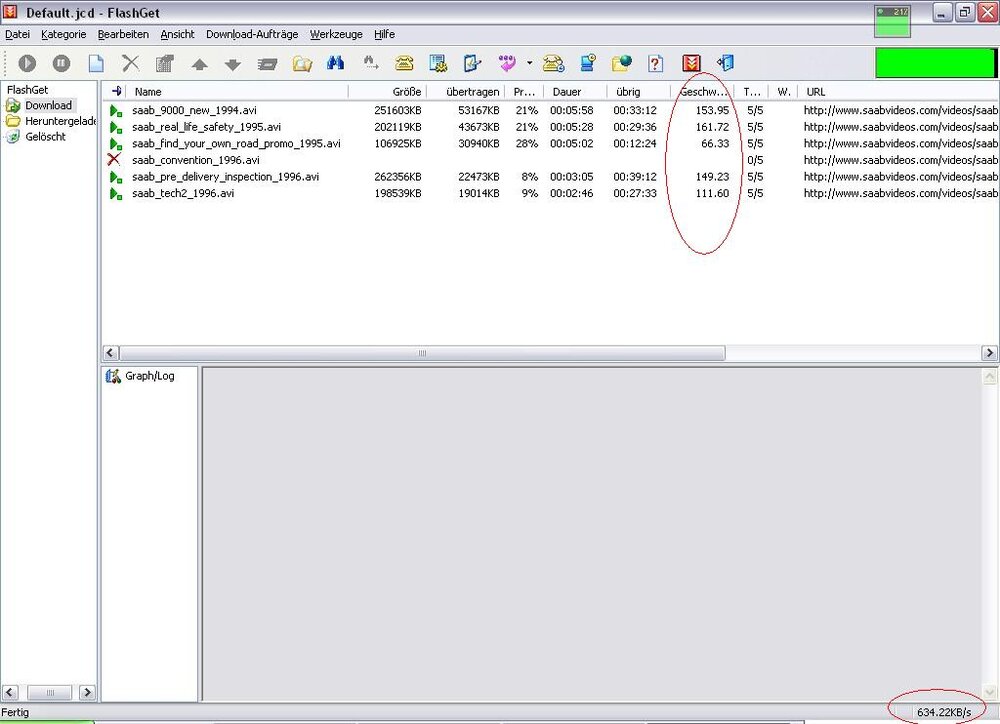Click the green speed graph in toolbar

(935, 63)
